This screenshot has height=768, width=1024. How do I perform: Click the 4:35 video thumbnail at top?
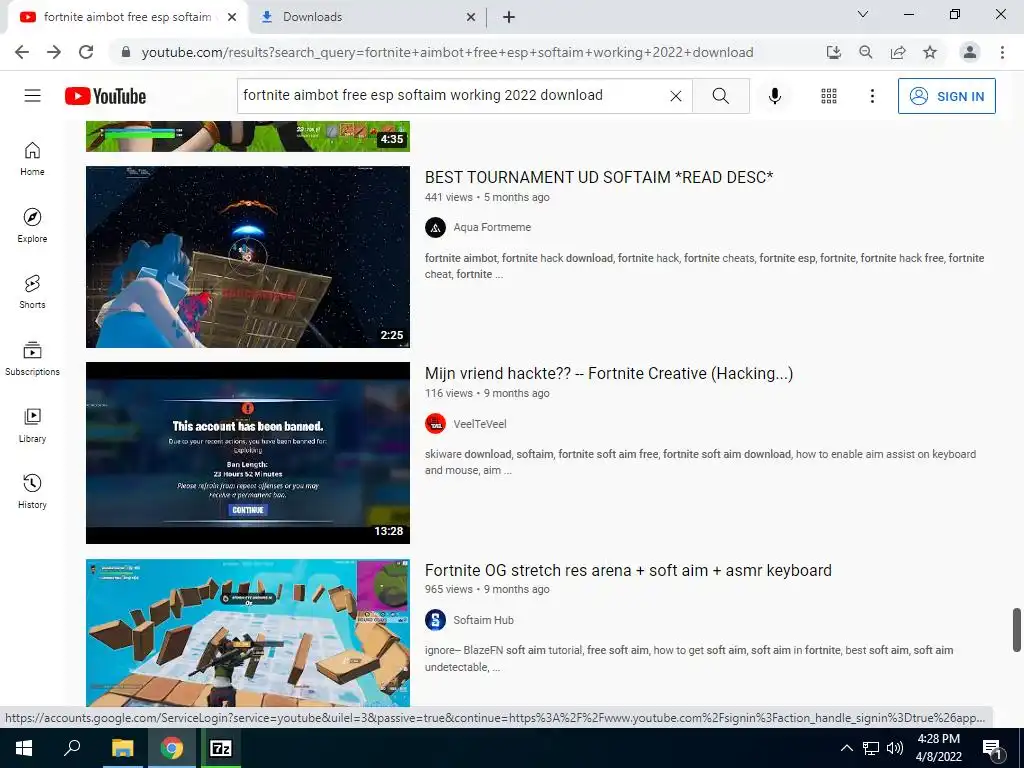coord(248,136)
